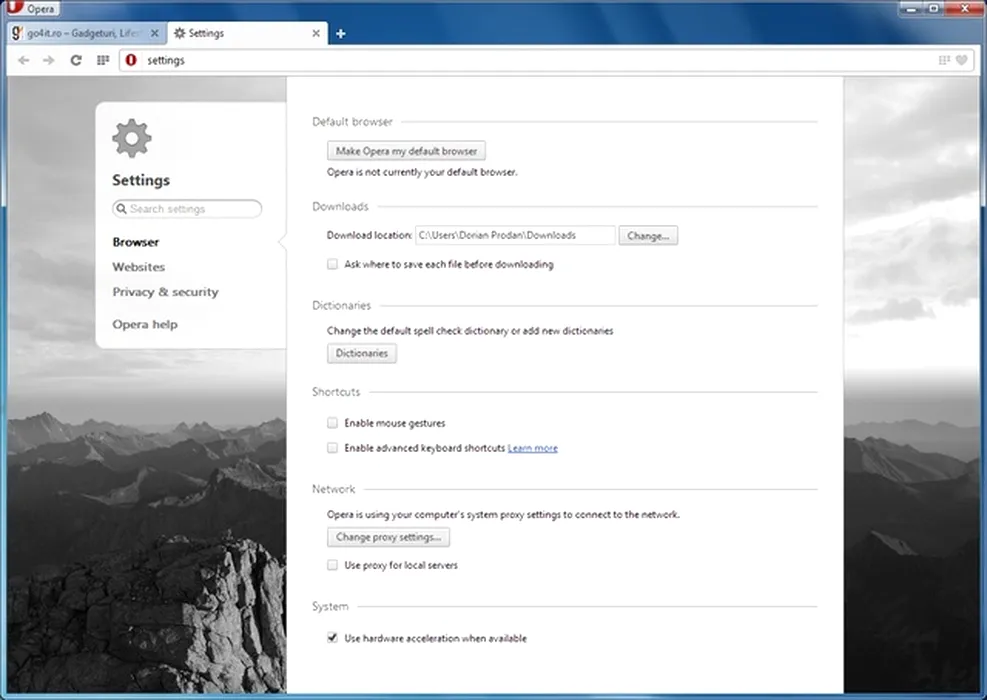Image resolution: width=987 pixels, height=700 pixels.
Task: Go back using the back arrow
Action: tap(24, 60)
